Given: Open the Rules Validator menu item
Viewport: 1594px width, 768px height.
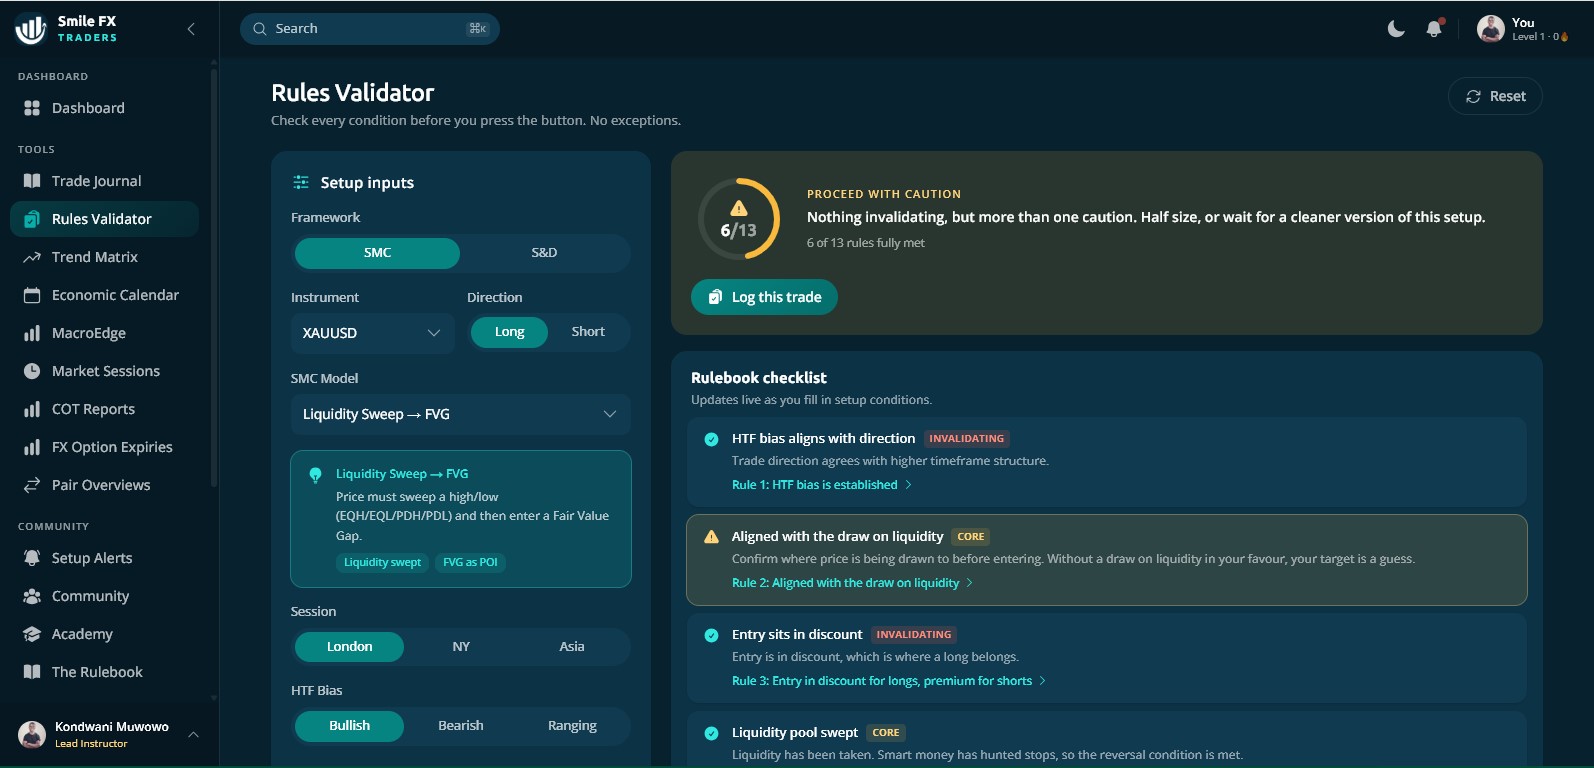Looking at the screenshot, I should (x=105, y=219).
